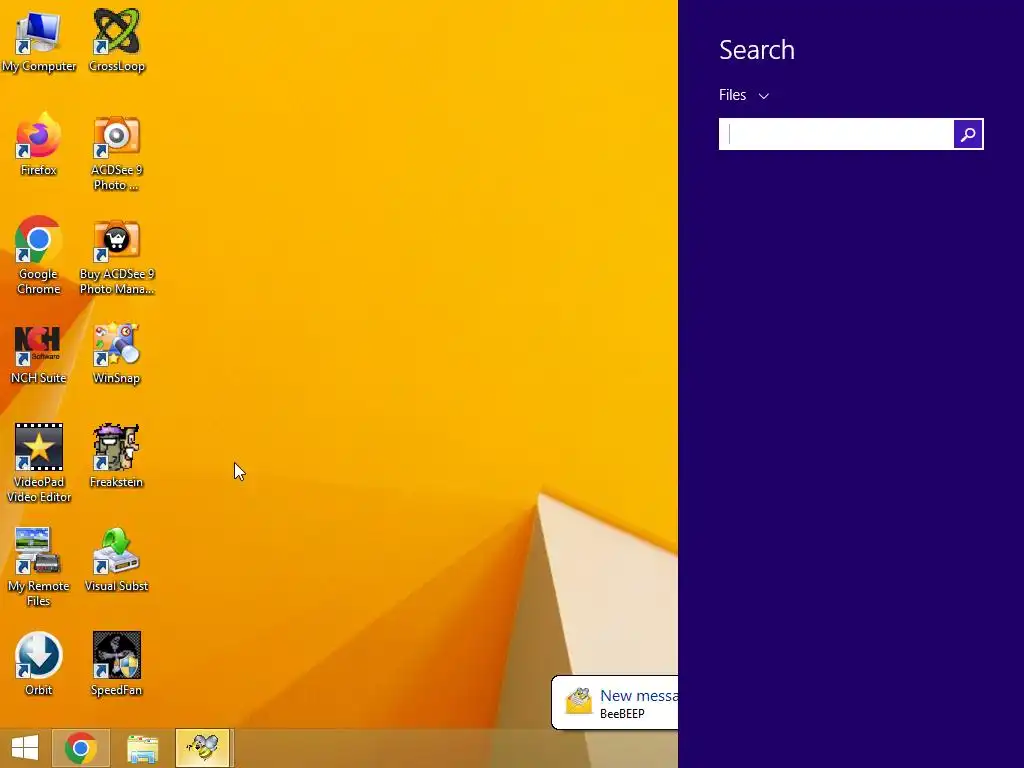
Task: Open Firefox from the desktop
Action: point(39,144)
